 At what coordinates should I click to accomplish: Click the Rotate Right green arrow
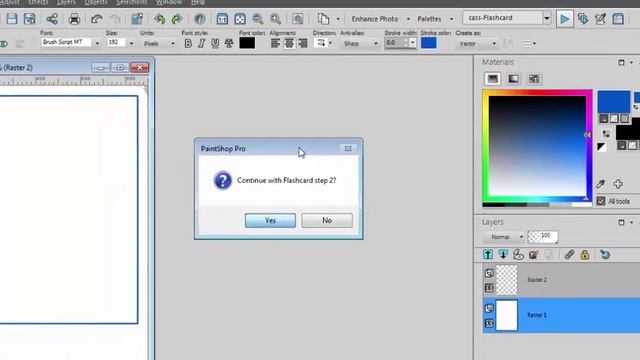pos(177,19)
